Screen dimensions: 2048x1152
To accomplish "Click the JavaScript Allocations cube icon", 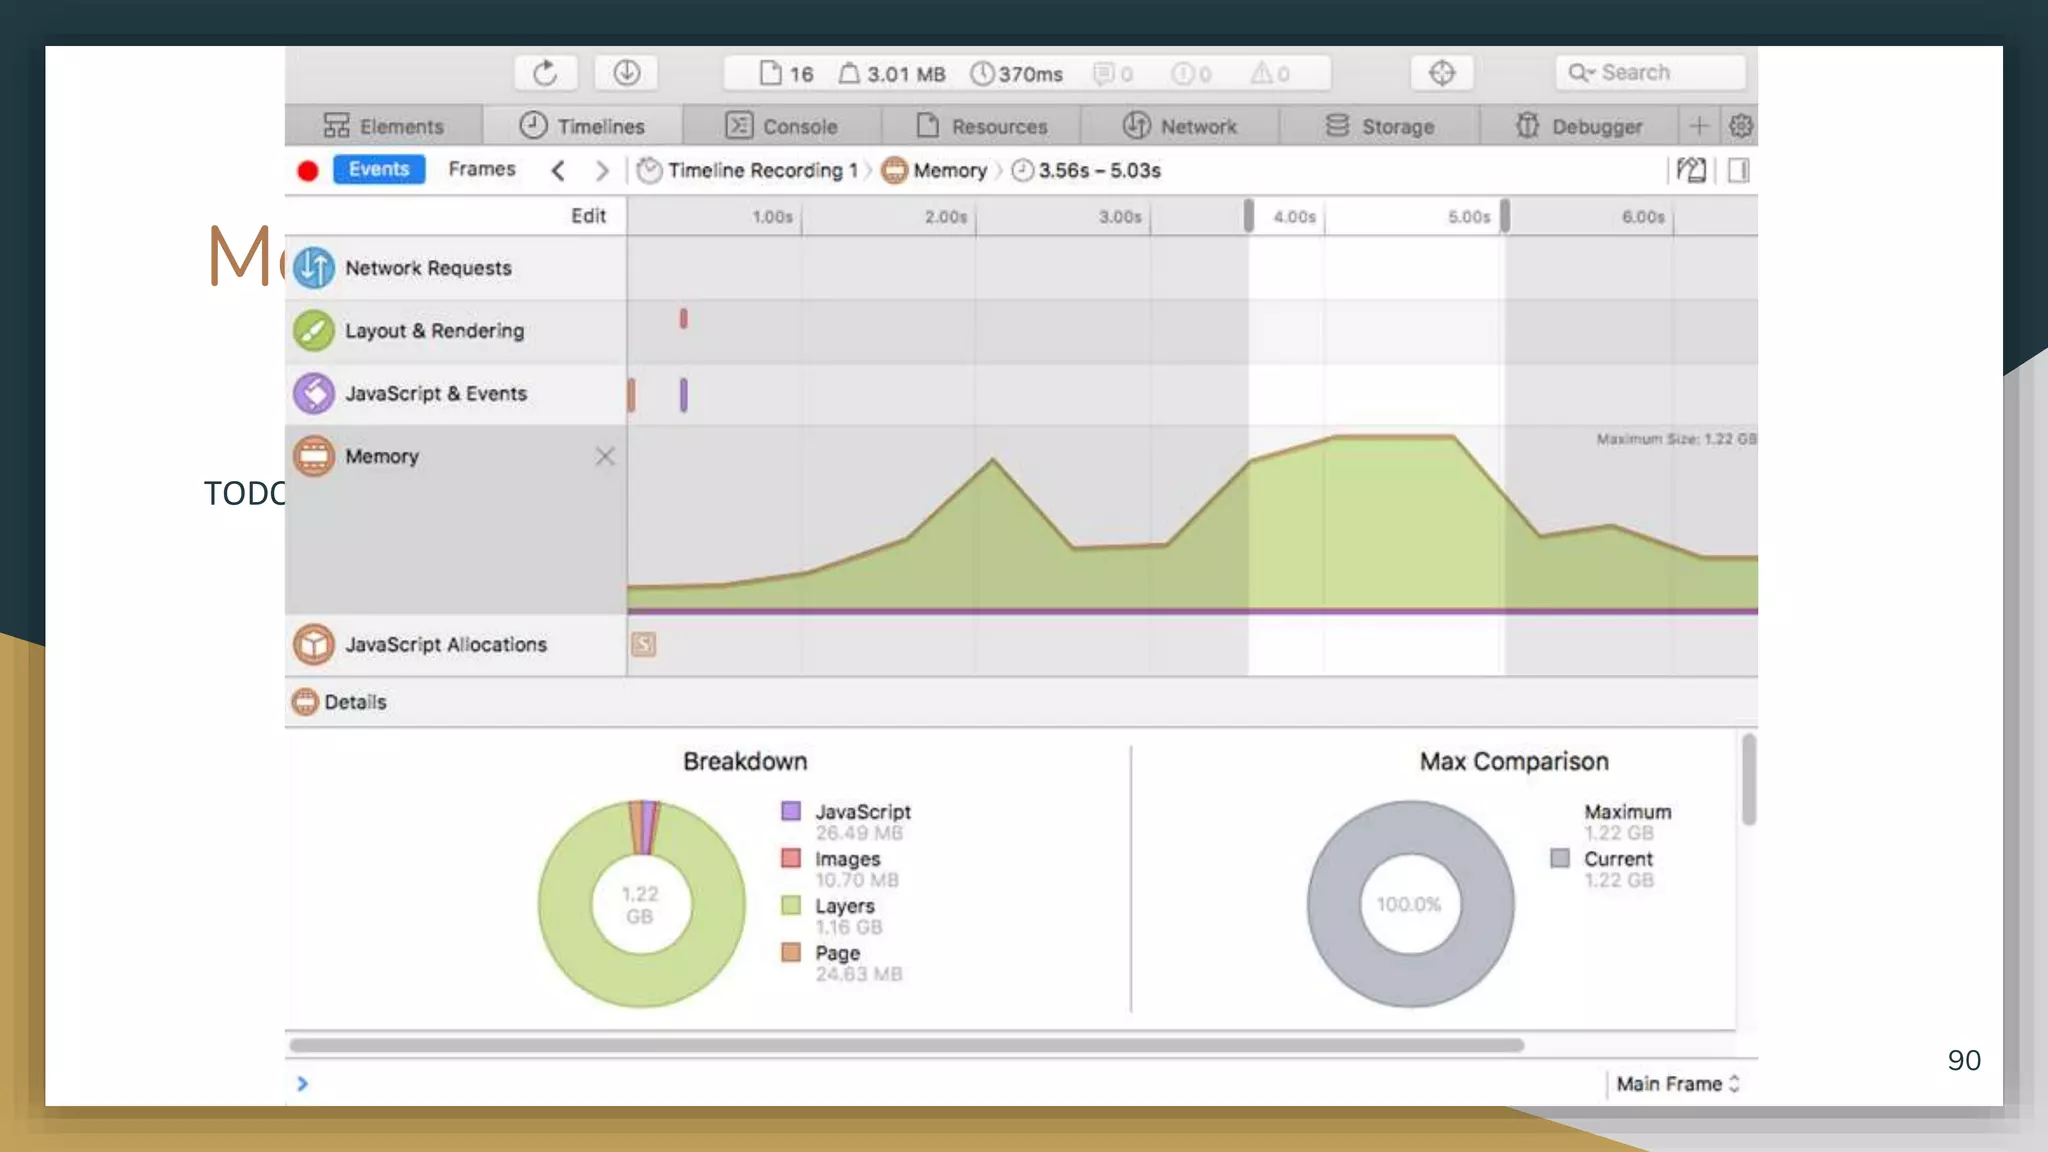I will [x=314, y=645].
